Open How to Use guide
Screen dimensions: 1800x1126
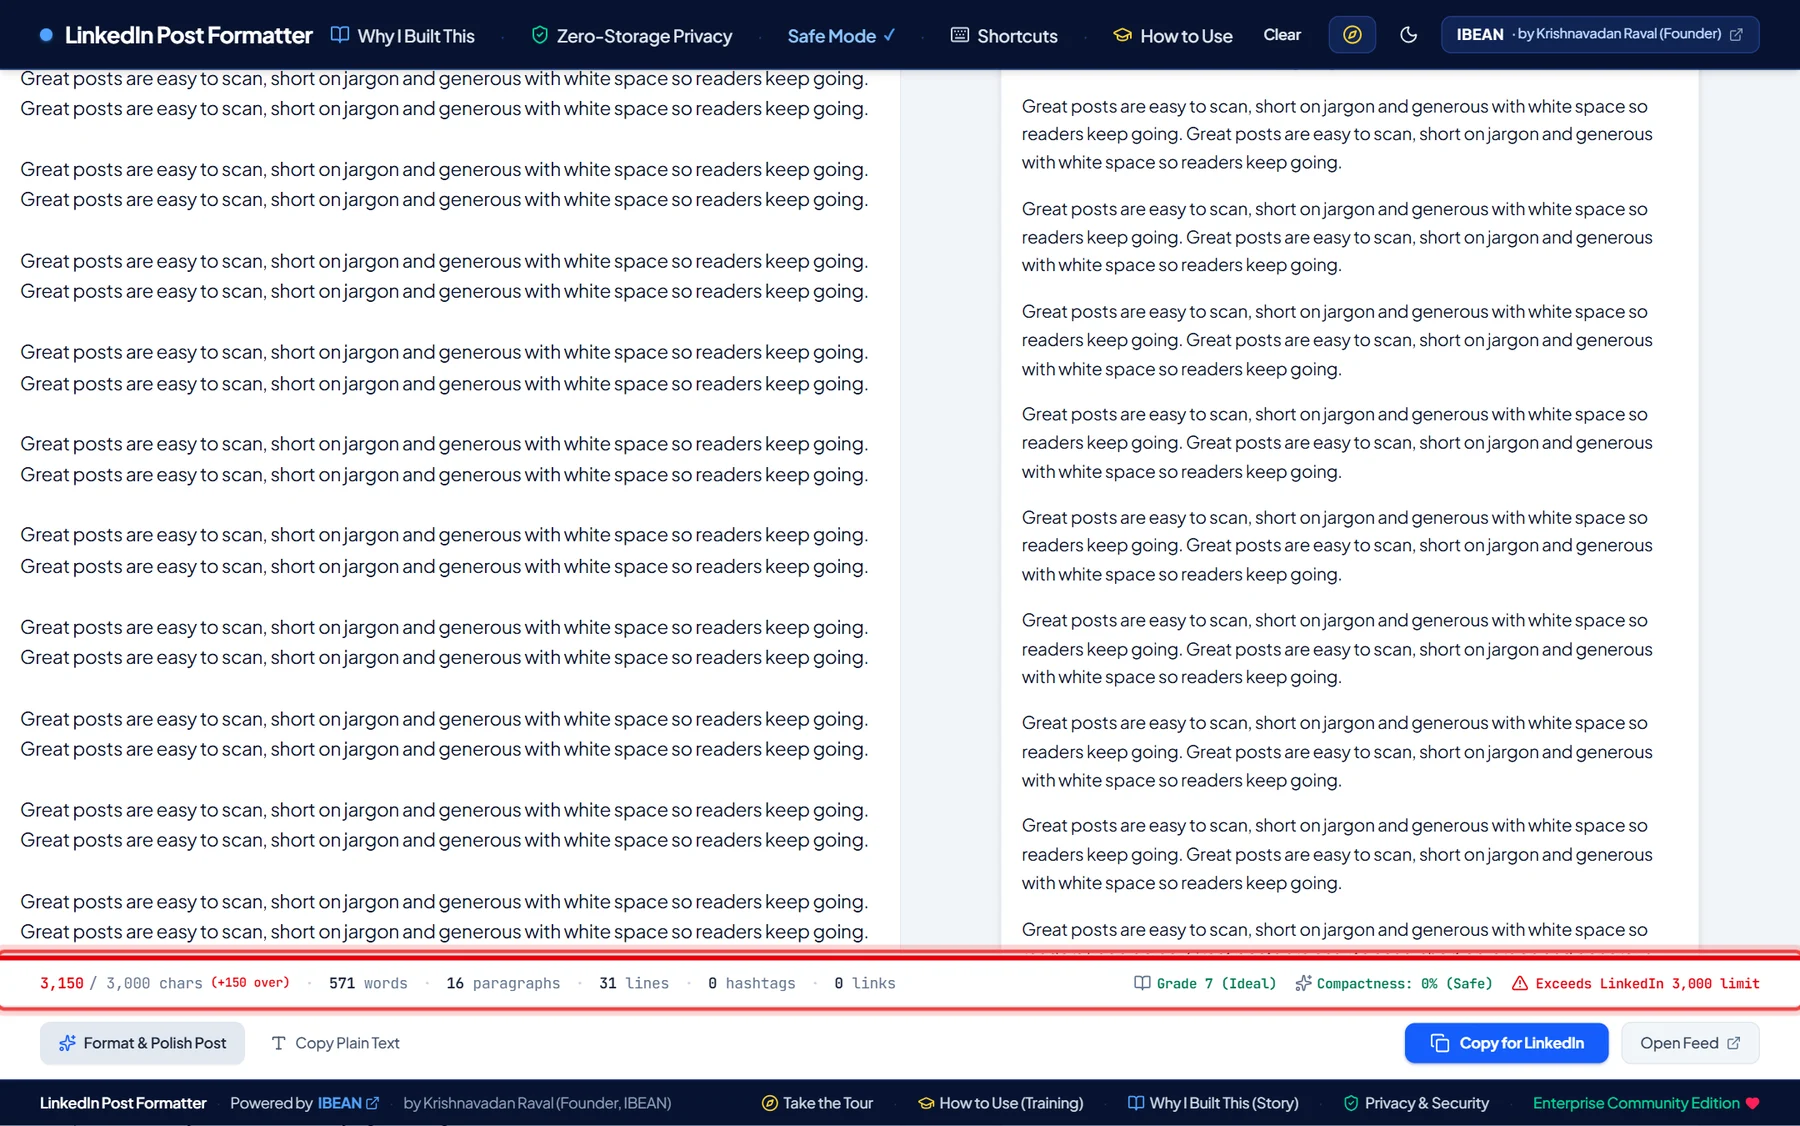[1173, 36]
